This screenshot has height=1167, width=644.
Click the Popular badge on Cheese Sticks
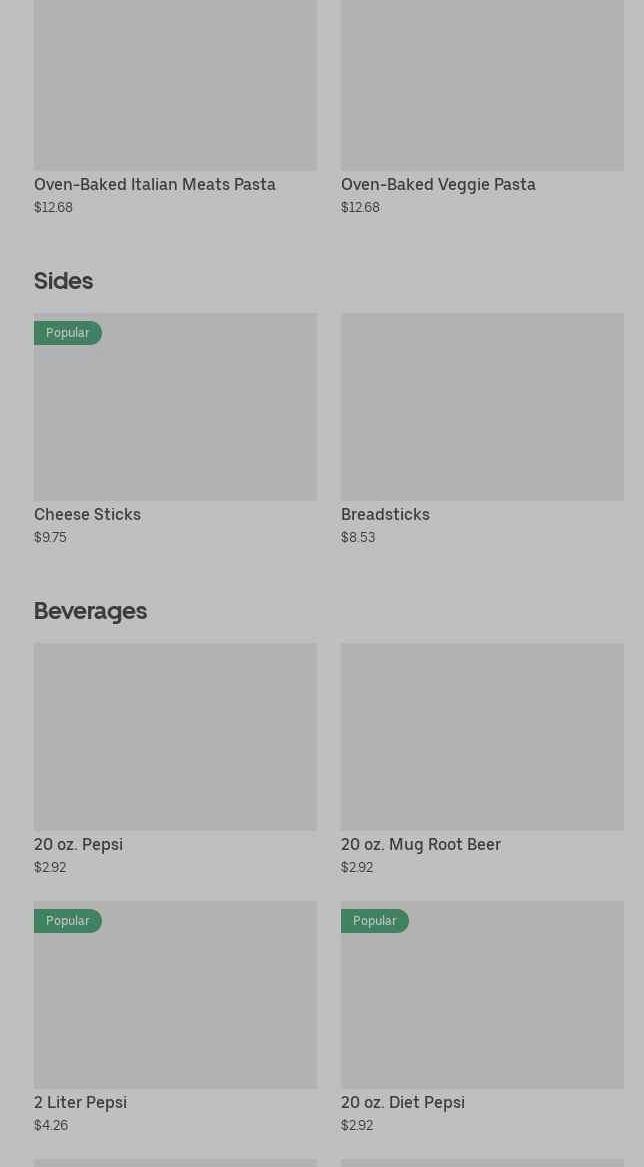67,333
